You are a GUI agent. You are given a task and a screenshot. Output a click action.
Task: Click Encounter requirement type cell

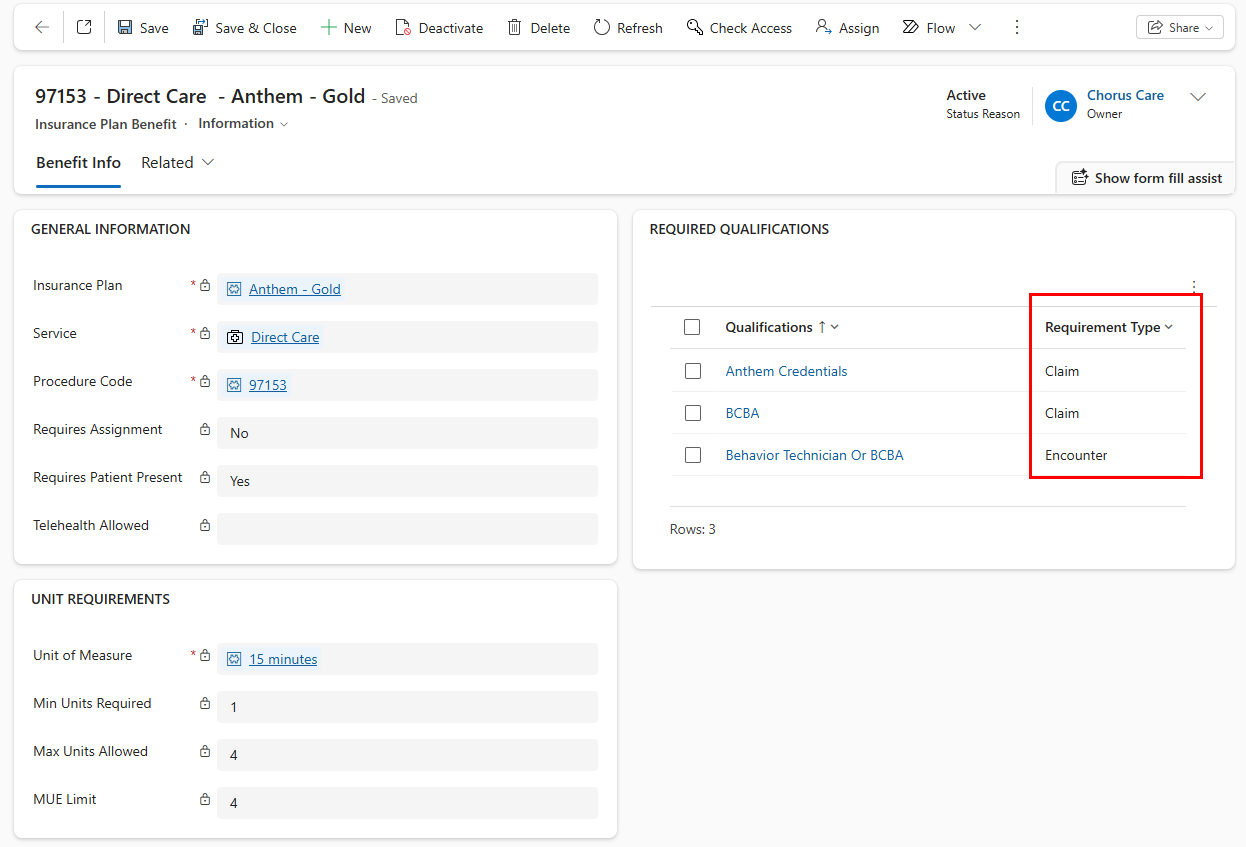click(1076, 455)
